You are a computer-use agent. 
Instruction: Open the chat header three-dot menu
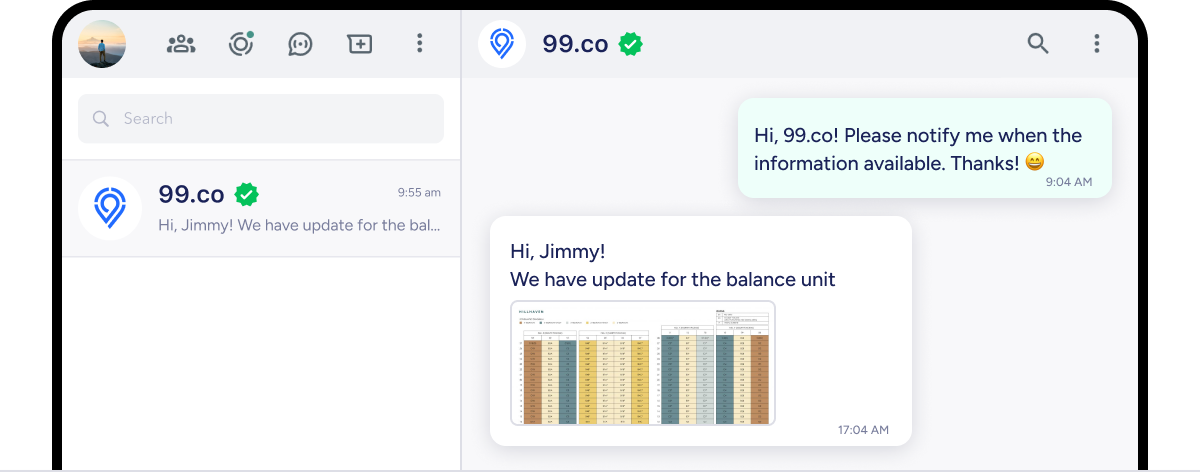[x=1097, y=43]
